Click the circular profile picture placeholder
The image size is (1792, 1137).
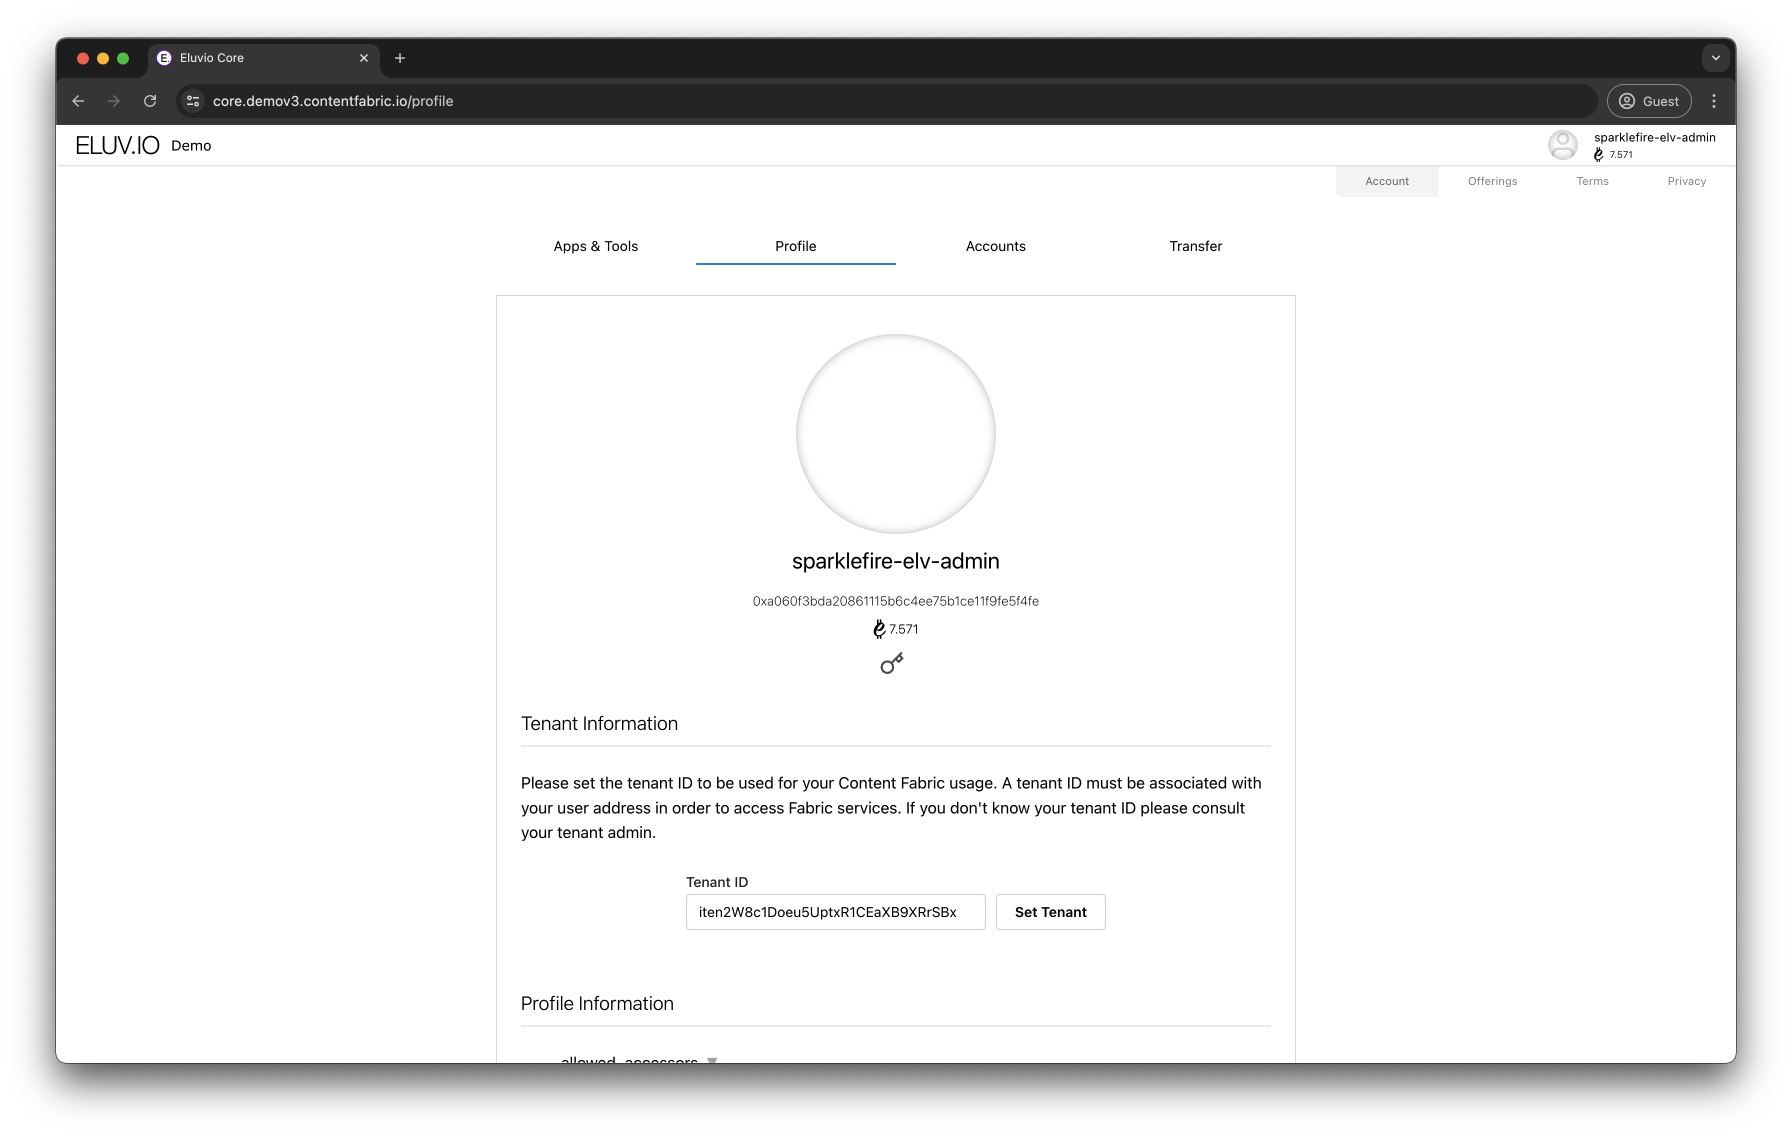pos(896,434)
